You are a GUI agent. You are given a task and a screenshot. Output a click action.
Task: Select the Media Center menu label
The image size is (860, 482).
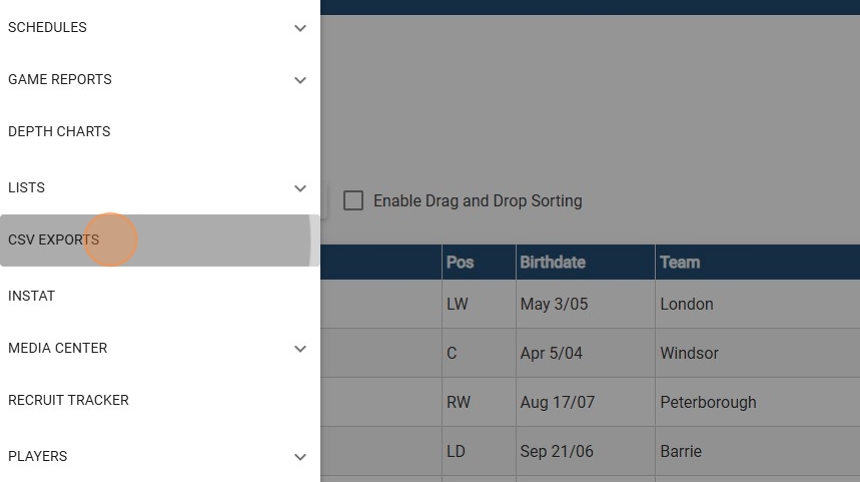coord(58,348)
